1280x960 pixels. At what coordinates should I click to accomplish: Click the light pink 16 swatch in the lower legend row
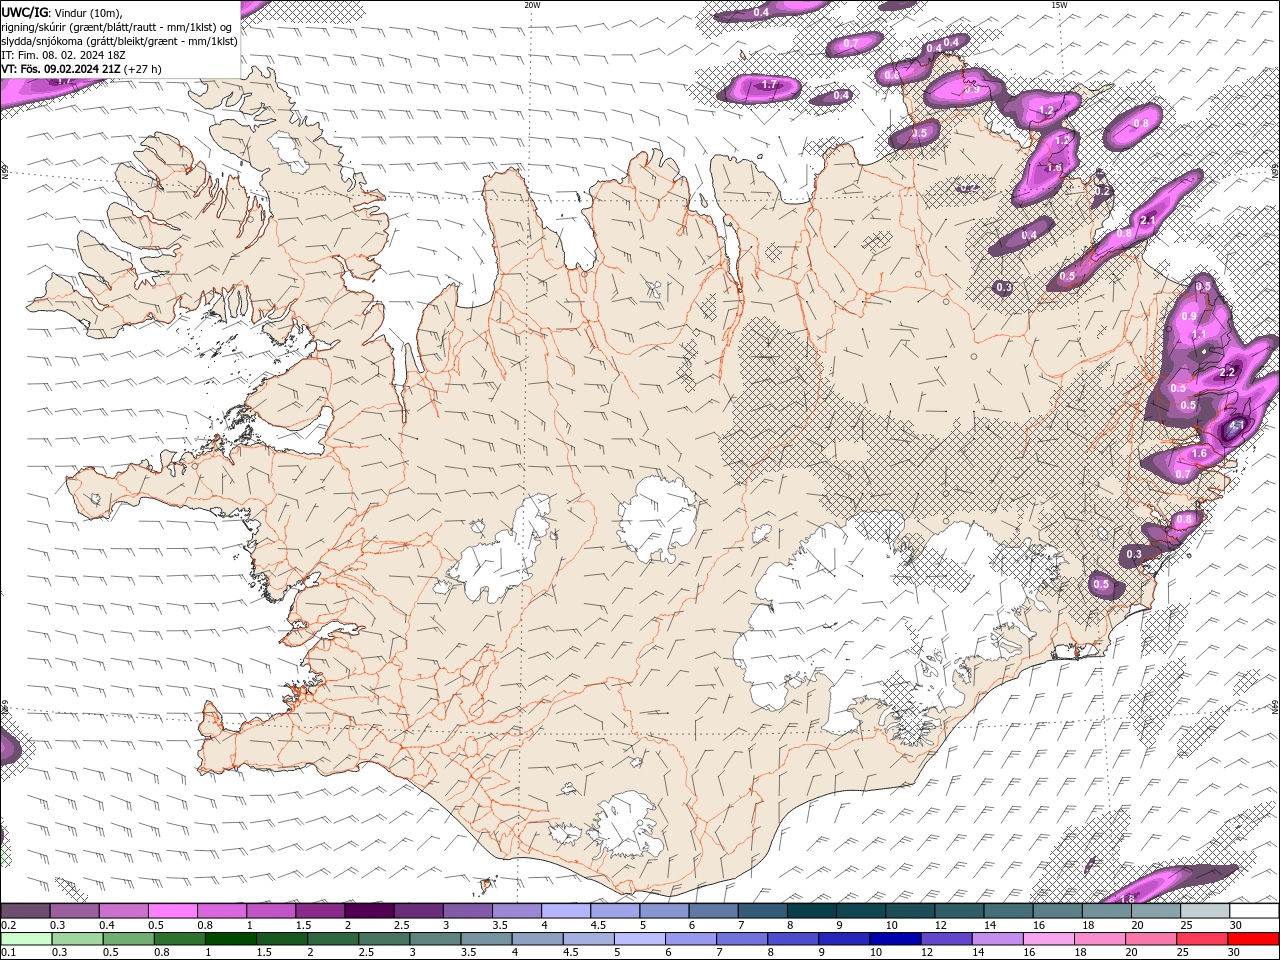point(1047,939)
